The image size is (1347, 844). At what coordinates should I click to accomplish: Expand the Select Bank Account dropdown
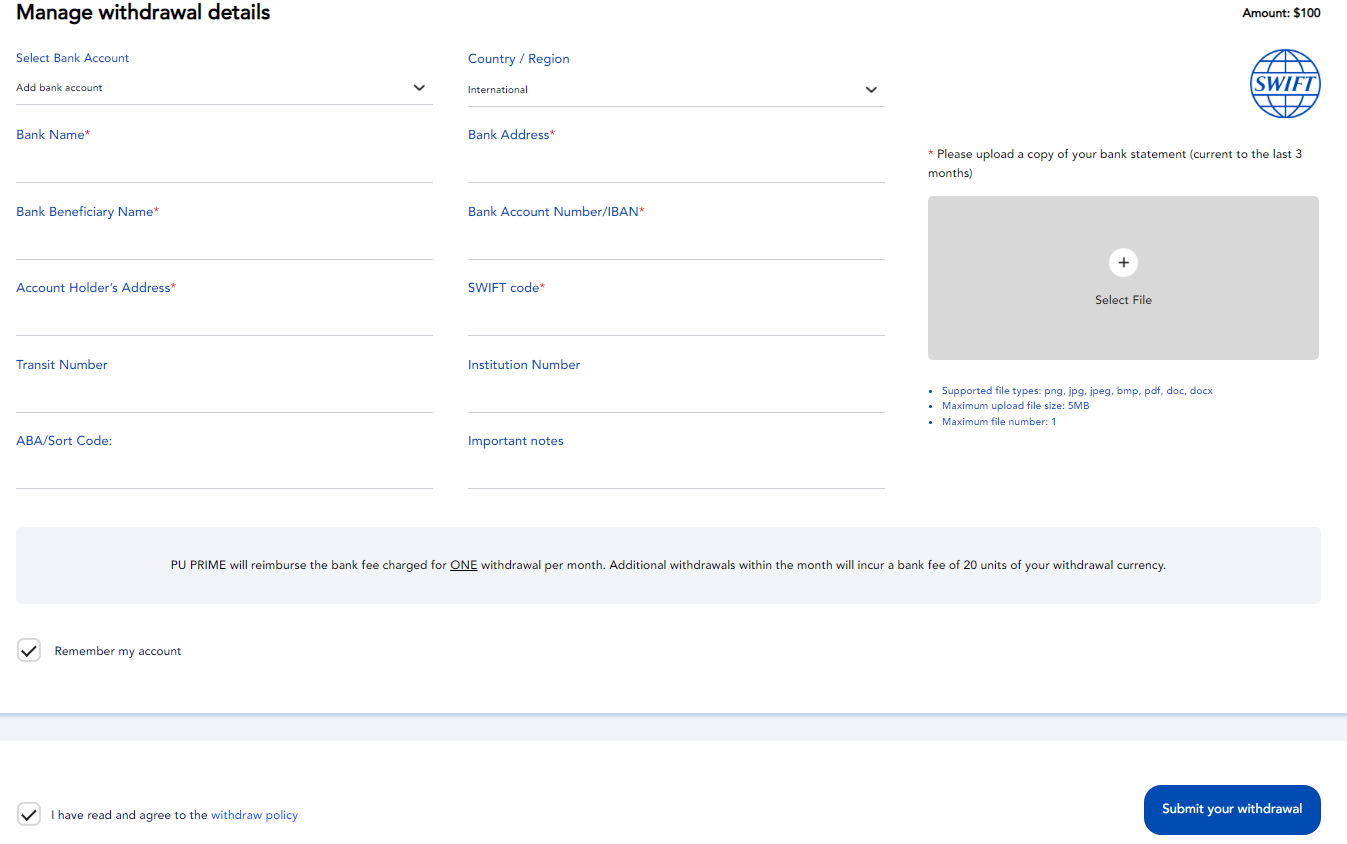pyautogui.click(x=224, y=88)
